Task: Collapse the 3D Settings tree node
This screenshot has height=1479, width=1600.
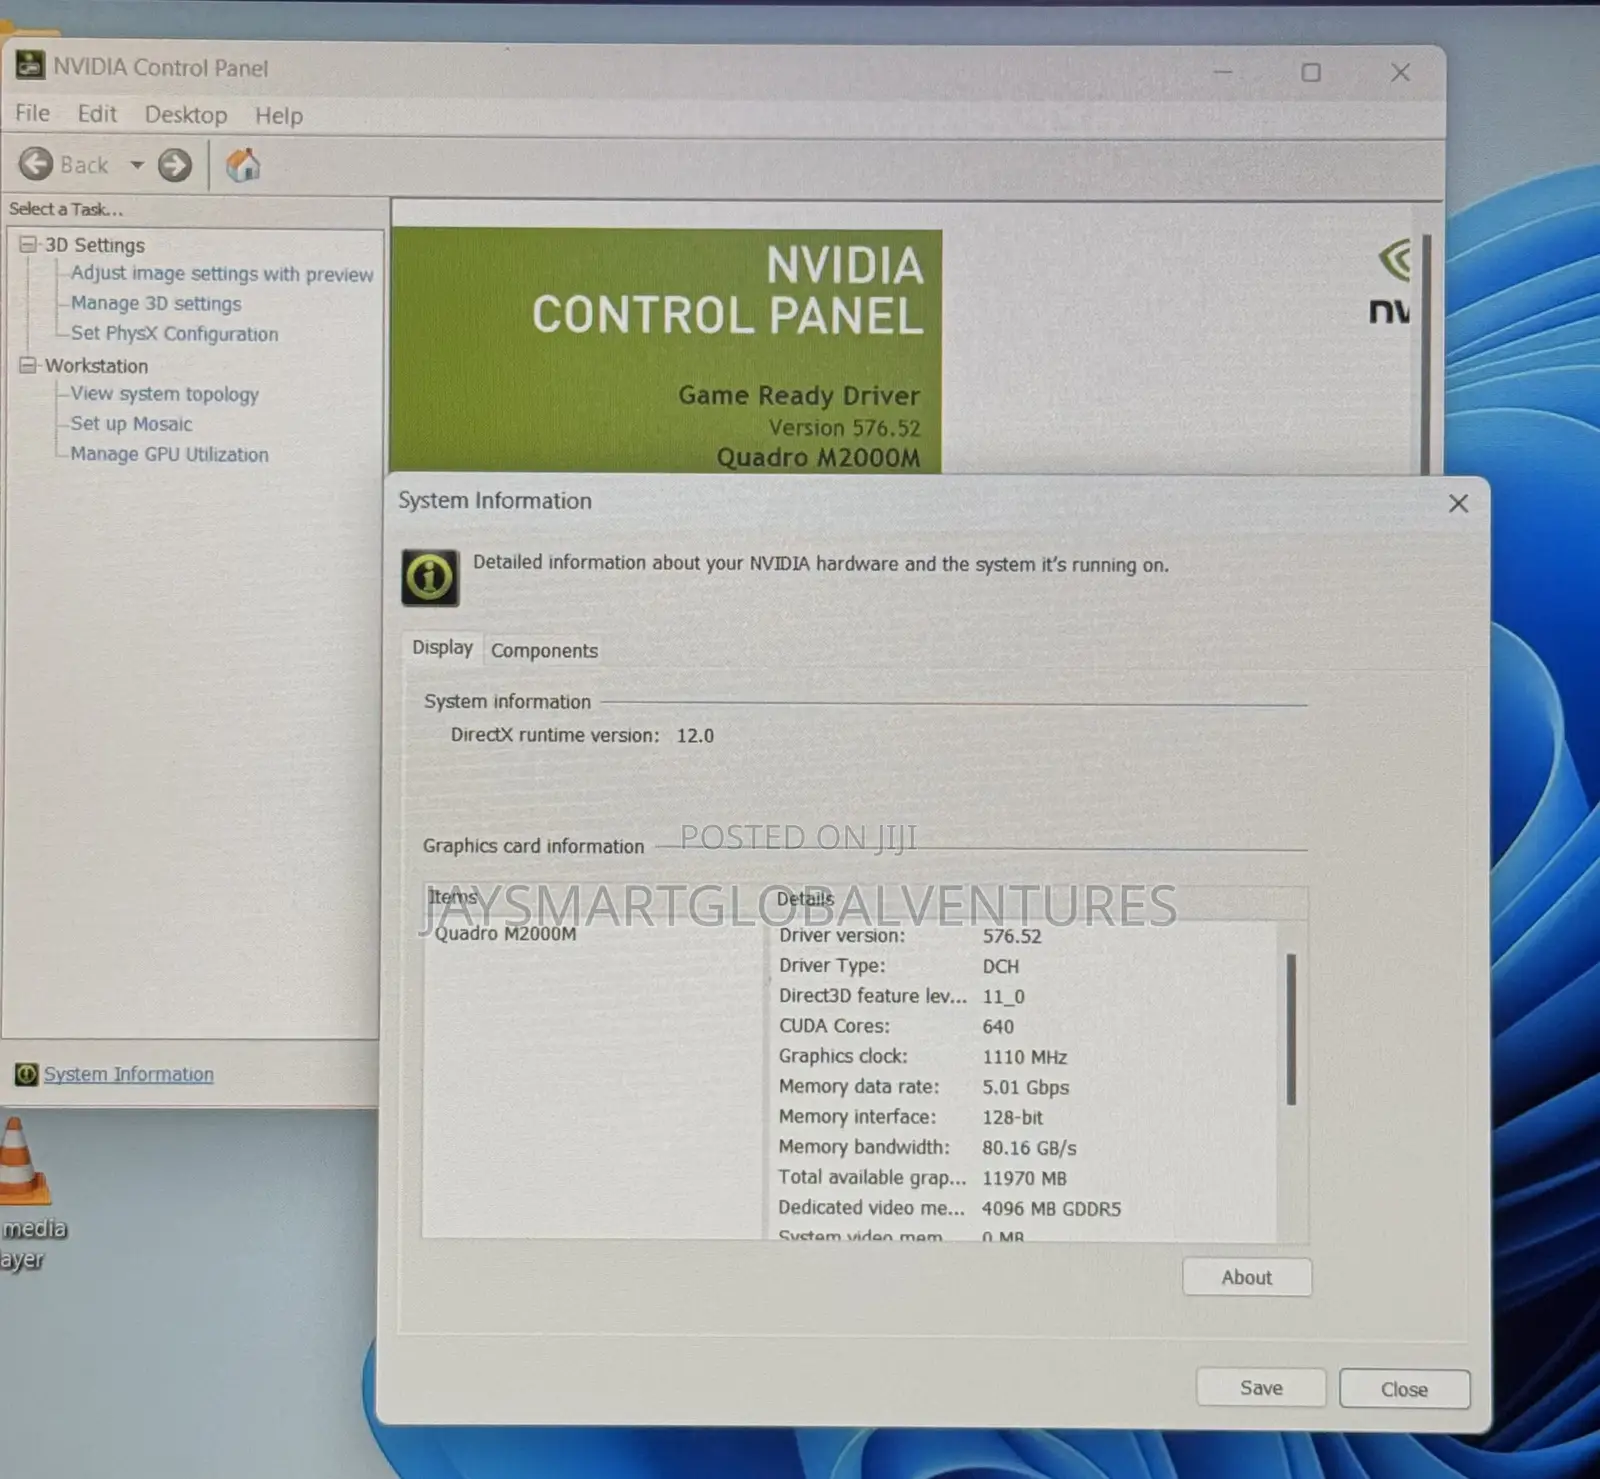Action: (x=28, y=245)
